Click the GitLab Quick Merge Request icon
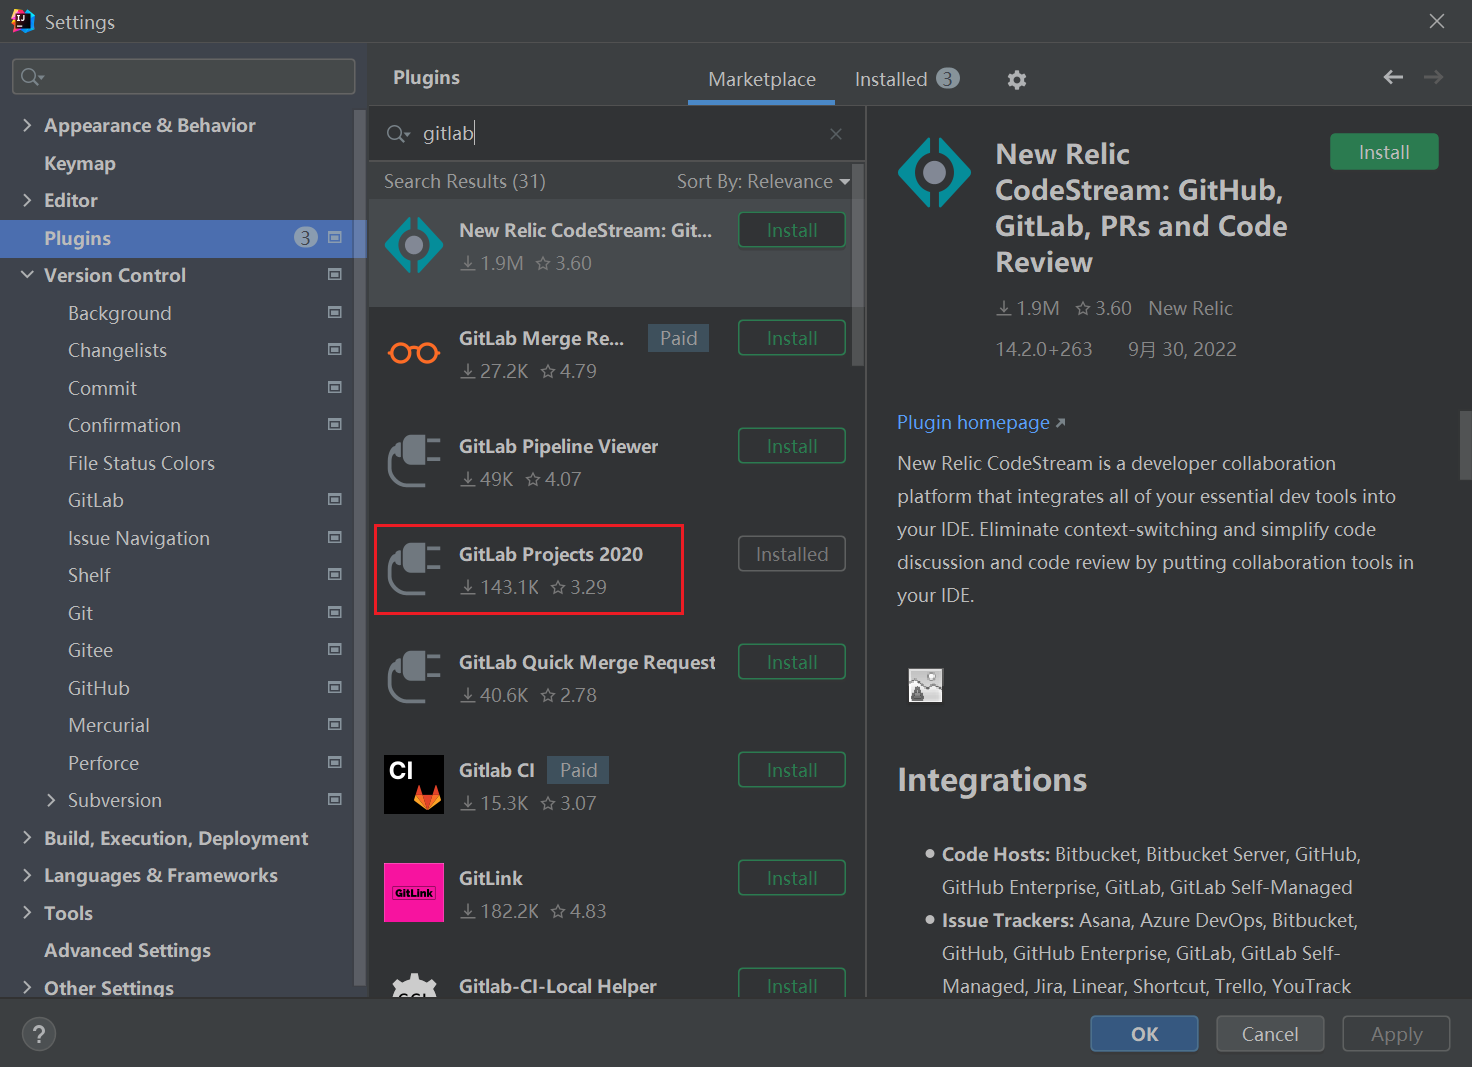The image size is (1472, 1067). tap(414, 677)
